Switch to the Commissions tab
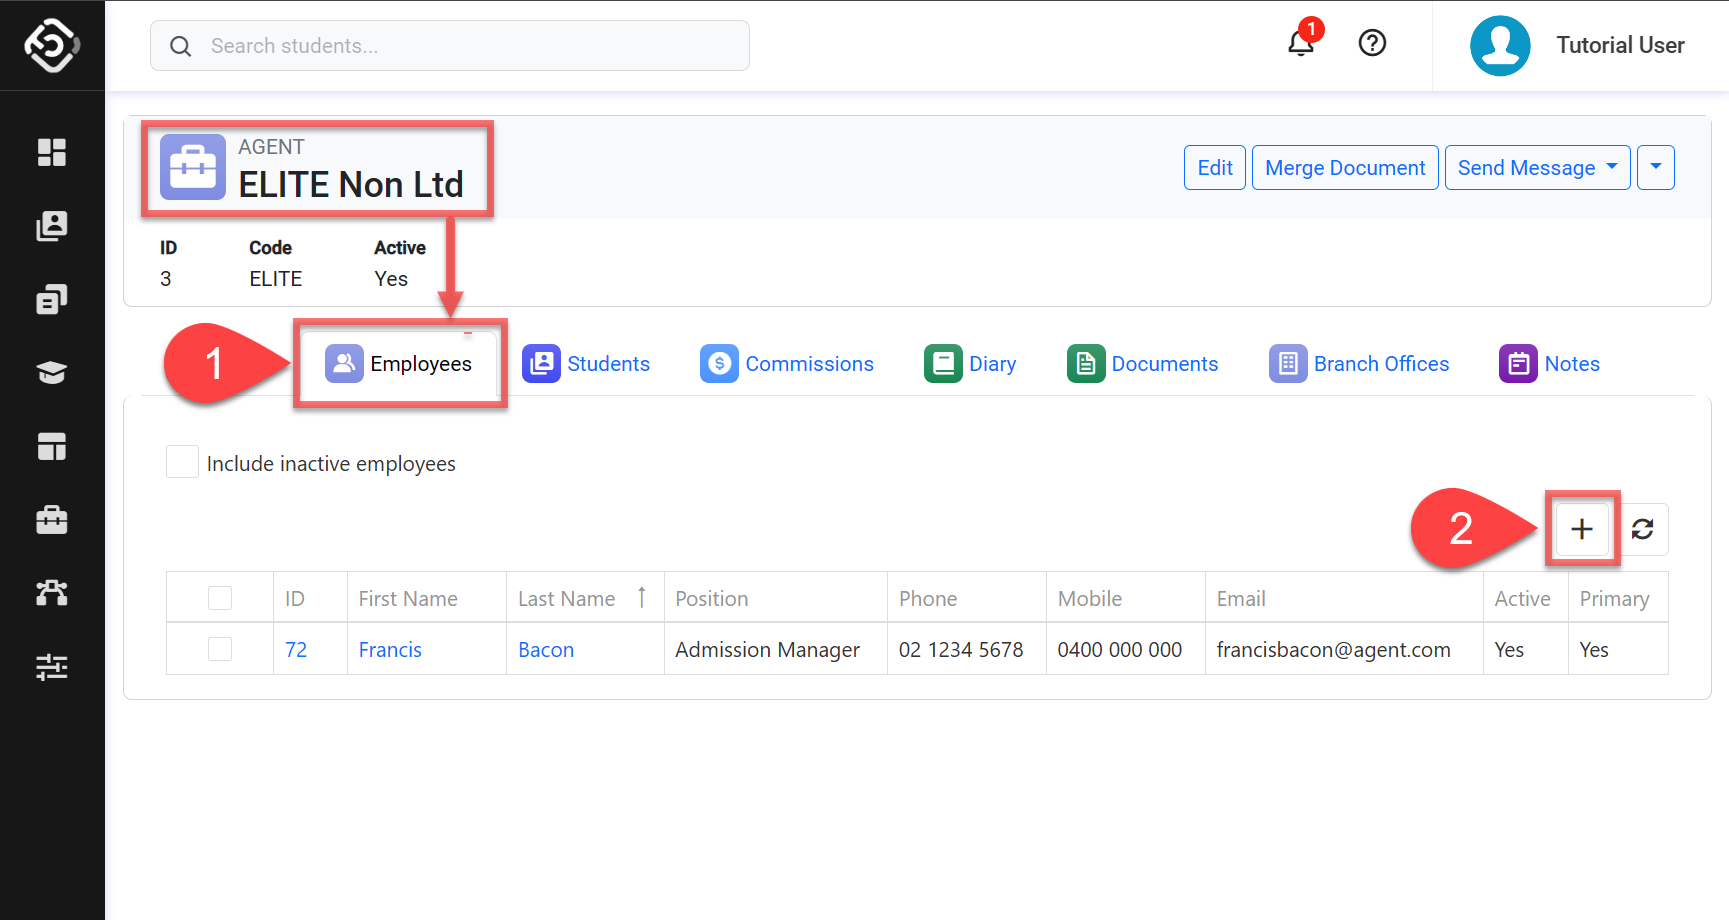This screenshot has height=920, width=1729. (x=788, y=364)
